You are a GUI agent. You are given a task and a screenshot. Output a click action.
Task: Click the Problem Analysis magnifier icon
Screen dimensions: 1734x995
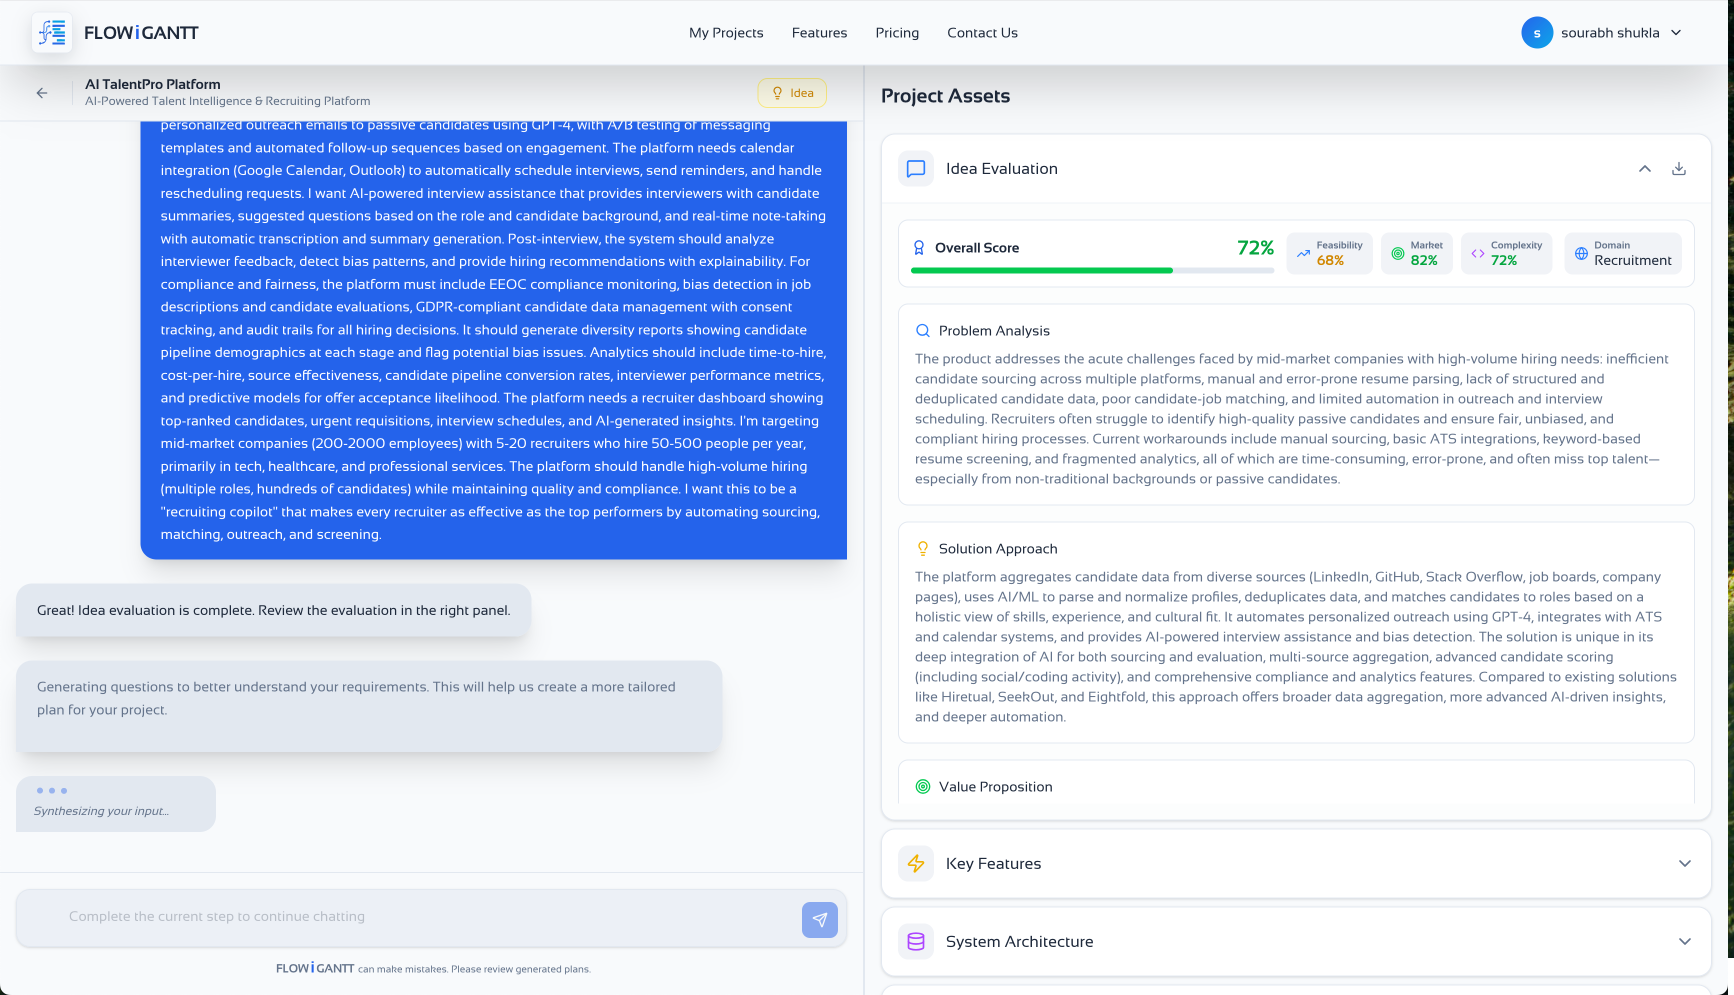point(922,331)
